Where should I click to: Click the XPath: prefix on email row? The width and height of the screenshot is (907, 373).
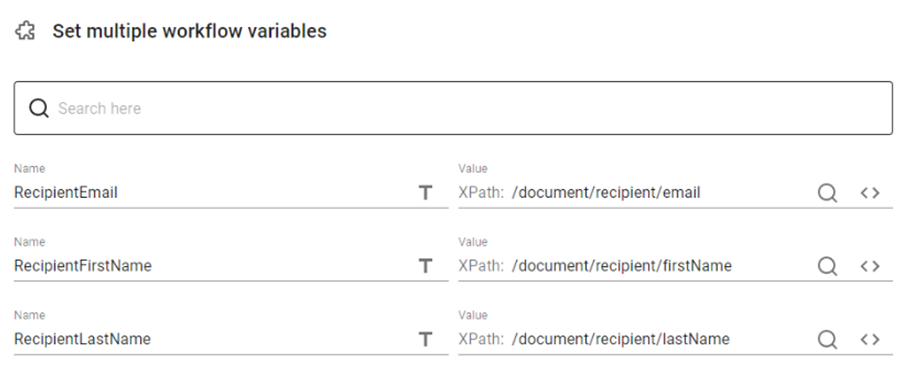(481, 193)
